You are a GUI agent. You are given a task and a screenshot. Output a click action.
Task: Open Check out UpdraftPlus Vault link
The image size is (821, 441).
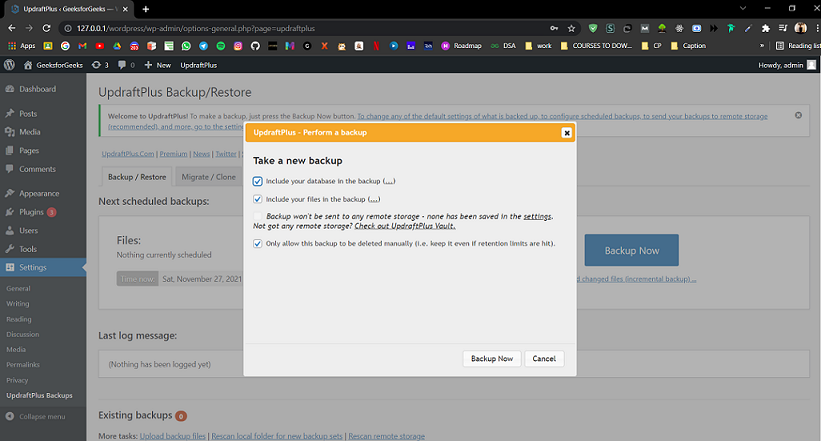point(405,226)
